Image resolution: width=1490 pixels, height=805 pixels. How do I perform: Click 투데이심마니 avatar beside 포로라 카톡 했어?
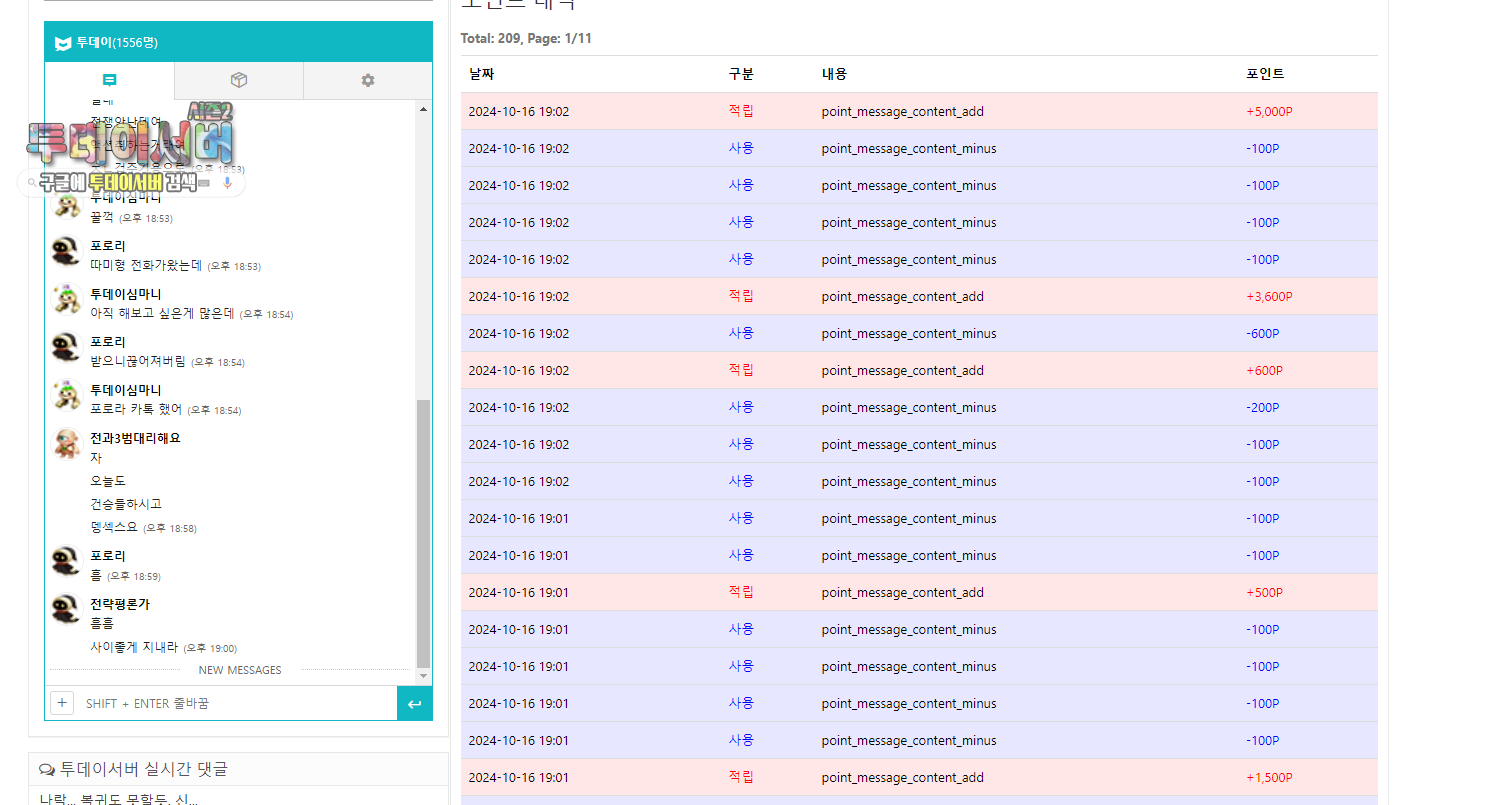tap(66, 396)
